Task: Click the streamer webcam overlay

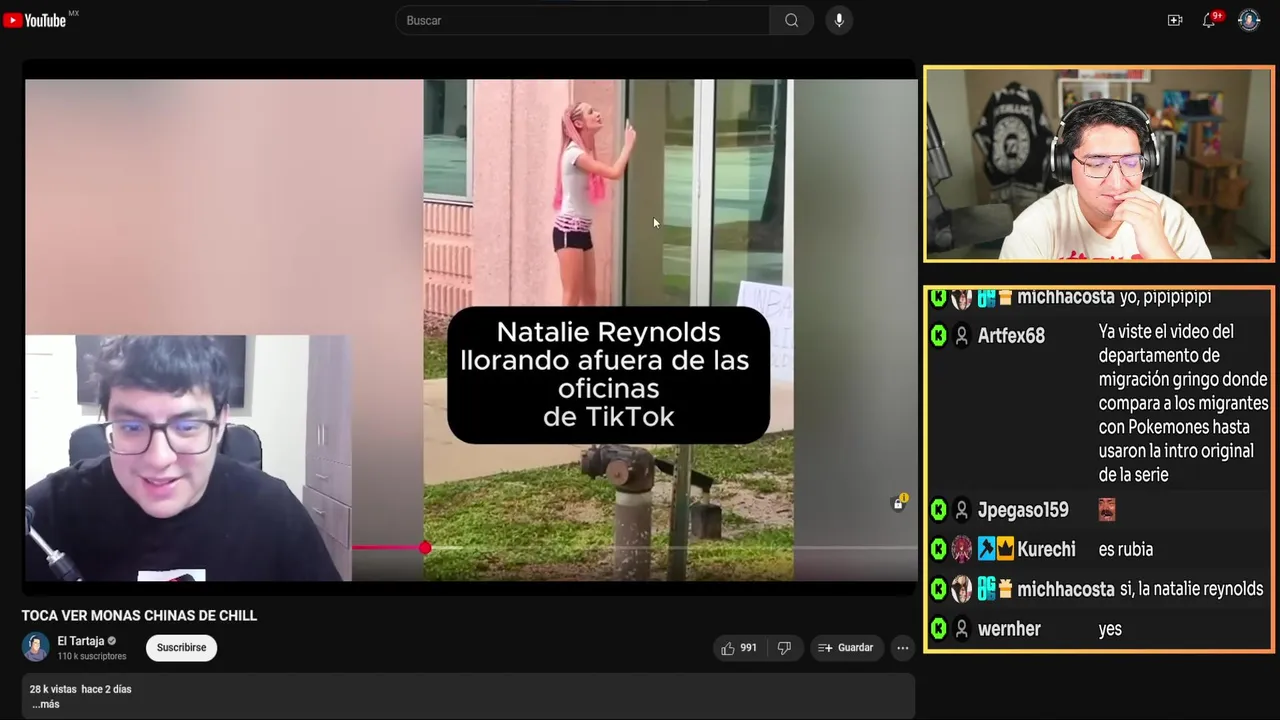Action: pyautogui.click(x=1098, y=164)
